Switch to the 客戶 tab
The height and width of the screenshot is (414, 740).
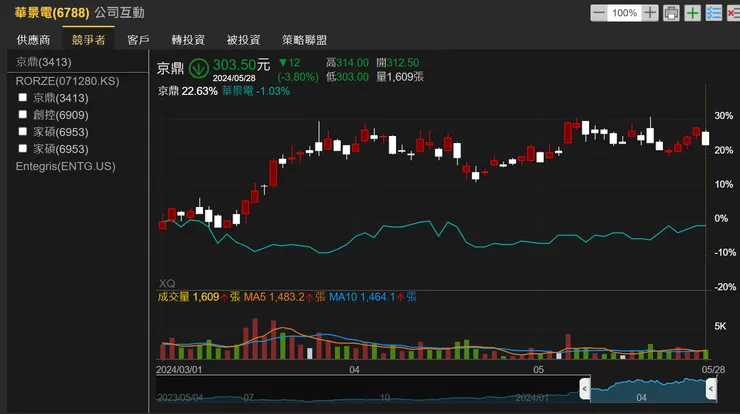(x=138, y=40)
